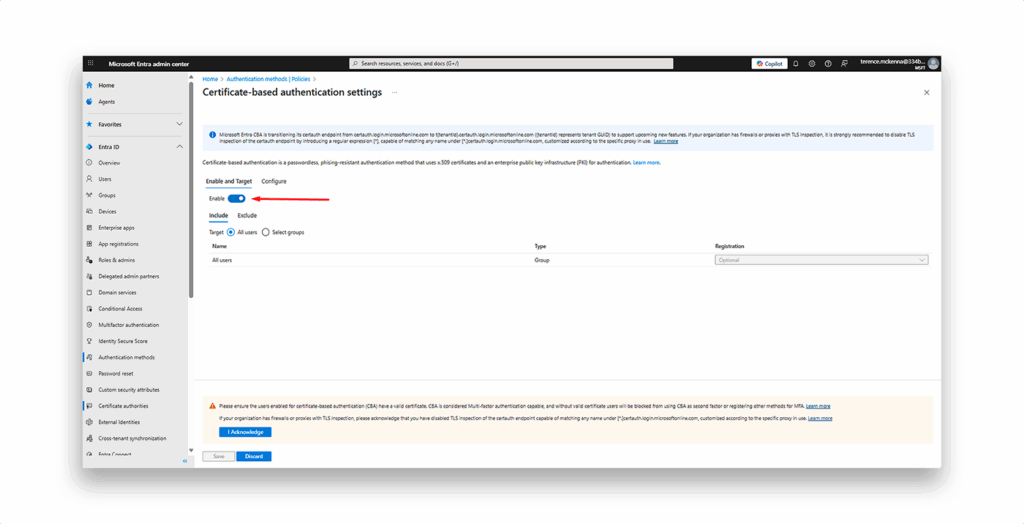This screenshot has height=524, width=1024.
Task: Click the Cross-tenant synchronization icon
Action: point(89,438)
